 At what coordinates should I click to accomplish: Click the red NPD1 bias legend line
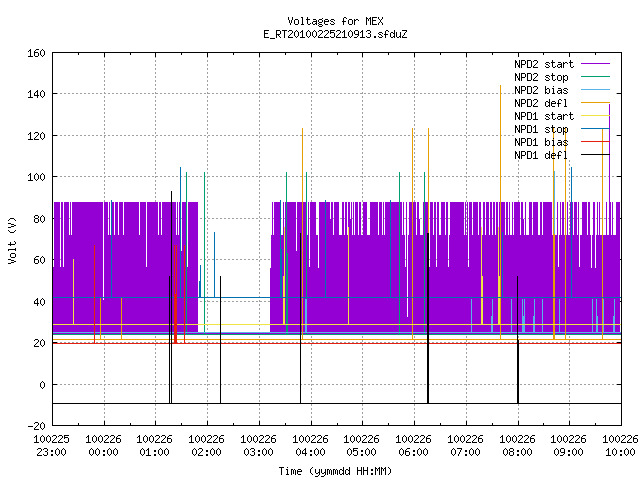coord(595,142)
